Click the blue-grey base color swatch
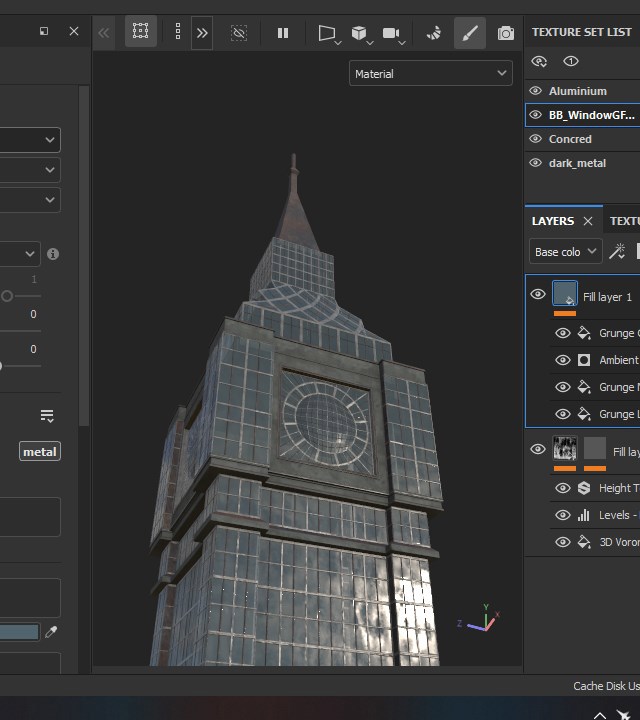This screenshot has width=640, height=720. click(x=19, y=632)
